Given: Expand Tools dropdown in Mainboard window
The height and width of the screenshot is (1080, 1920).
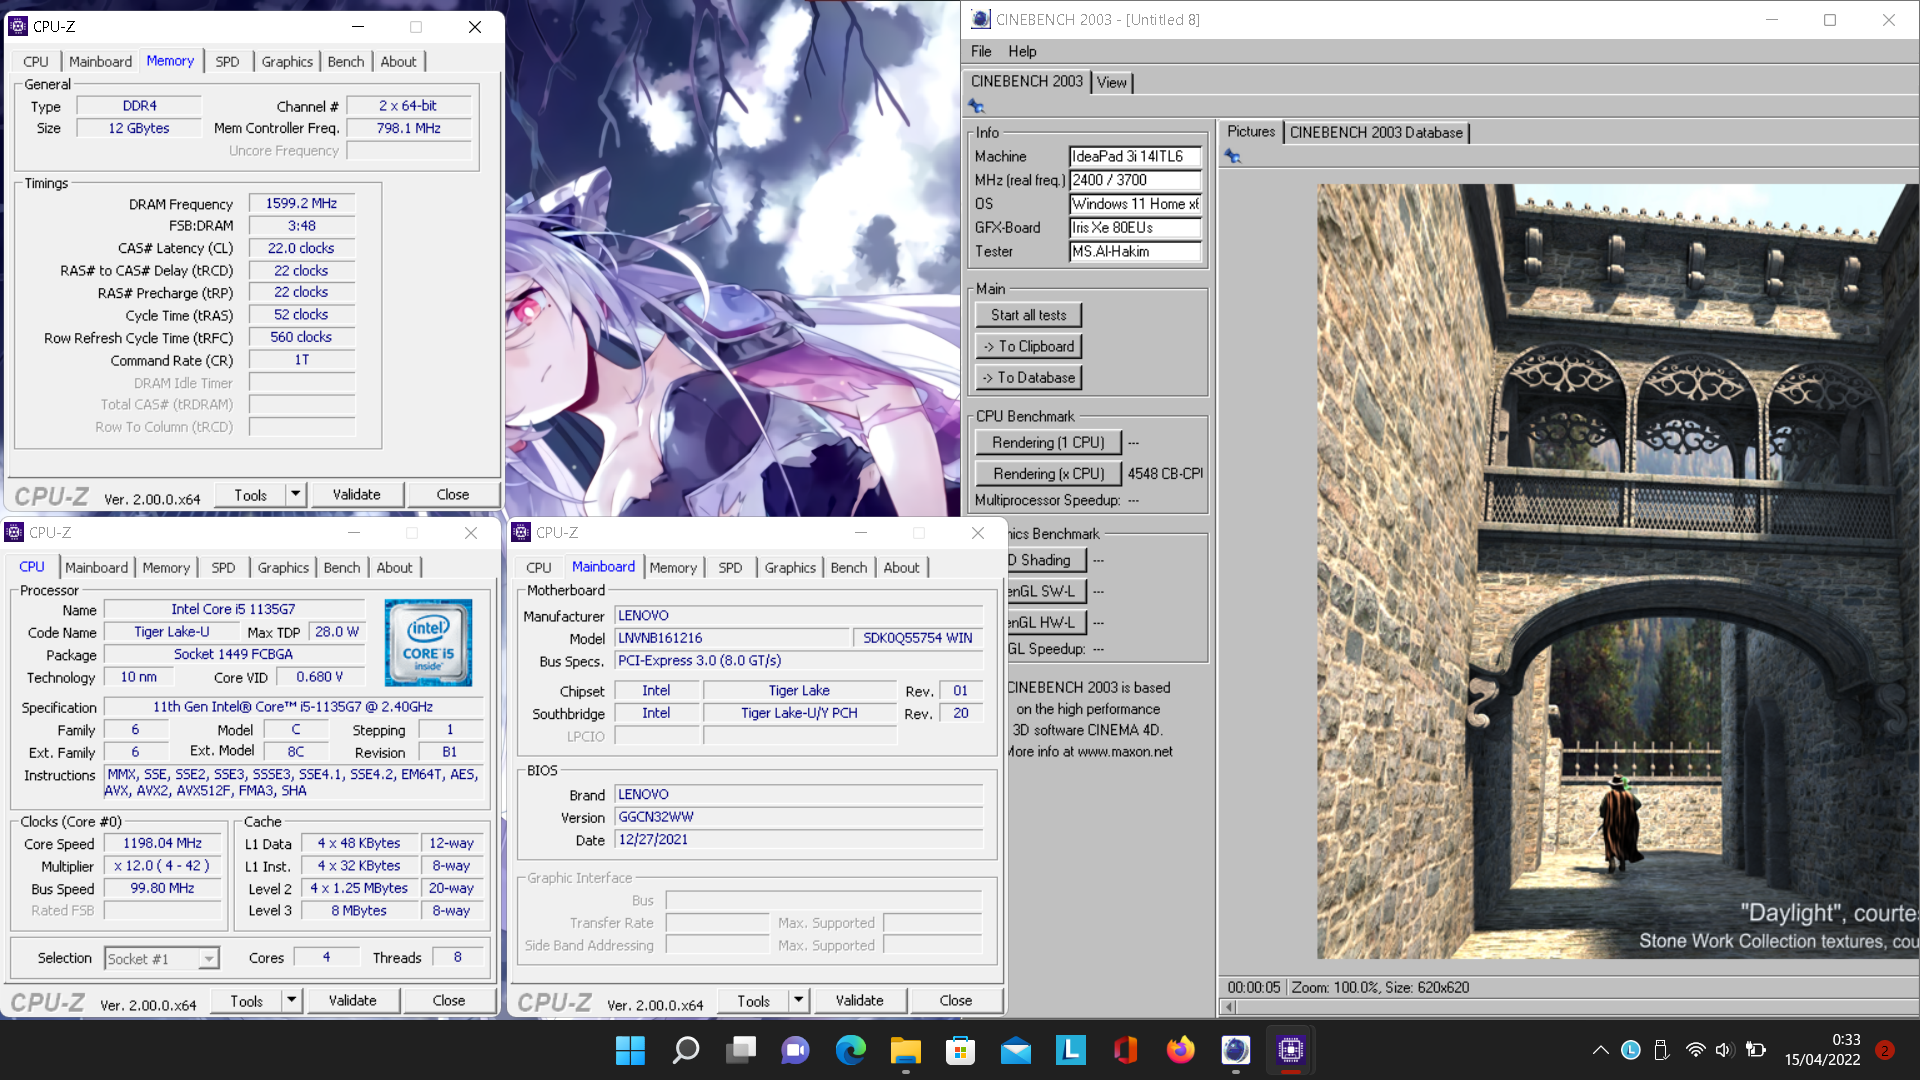Looking at the screenshot, I should click(798, 1000).
